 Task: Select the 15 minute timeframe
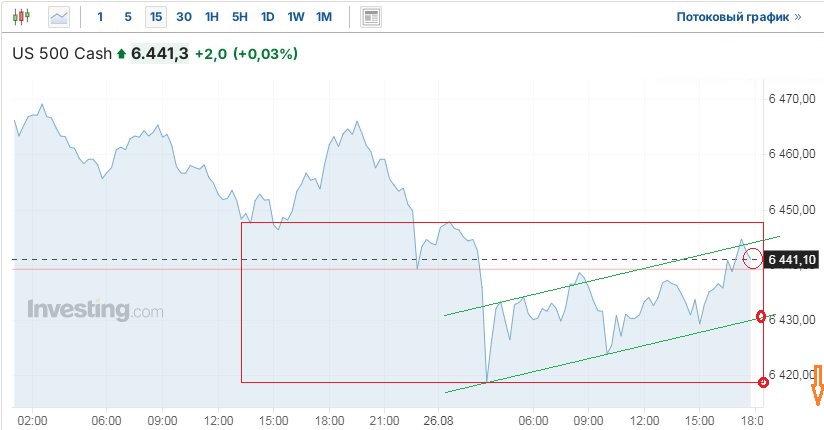click(x=155, y=17)
